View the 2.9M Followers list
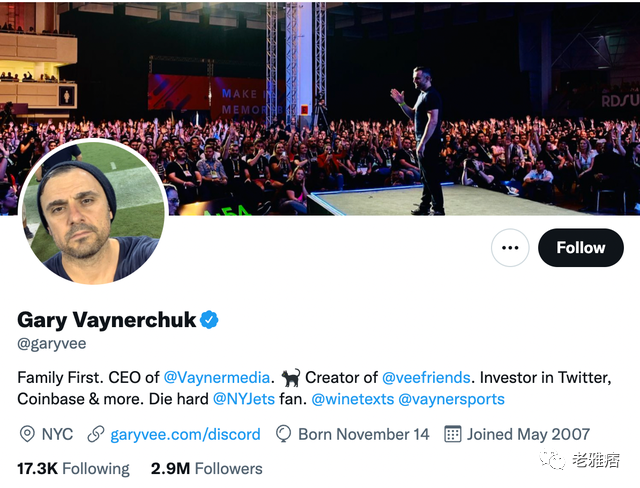Screen dimensions: 640x488 207,468
